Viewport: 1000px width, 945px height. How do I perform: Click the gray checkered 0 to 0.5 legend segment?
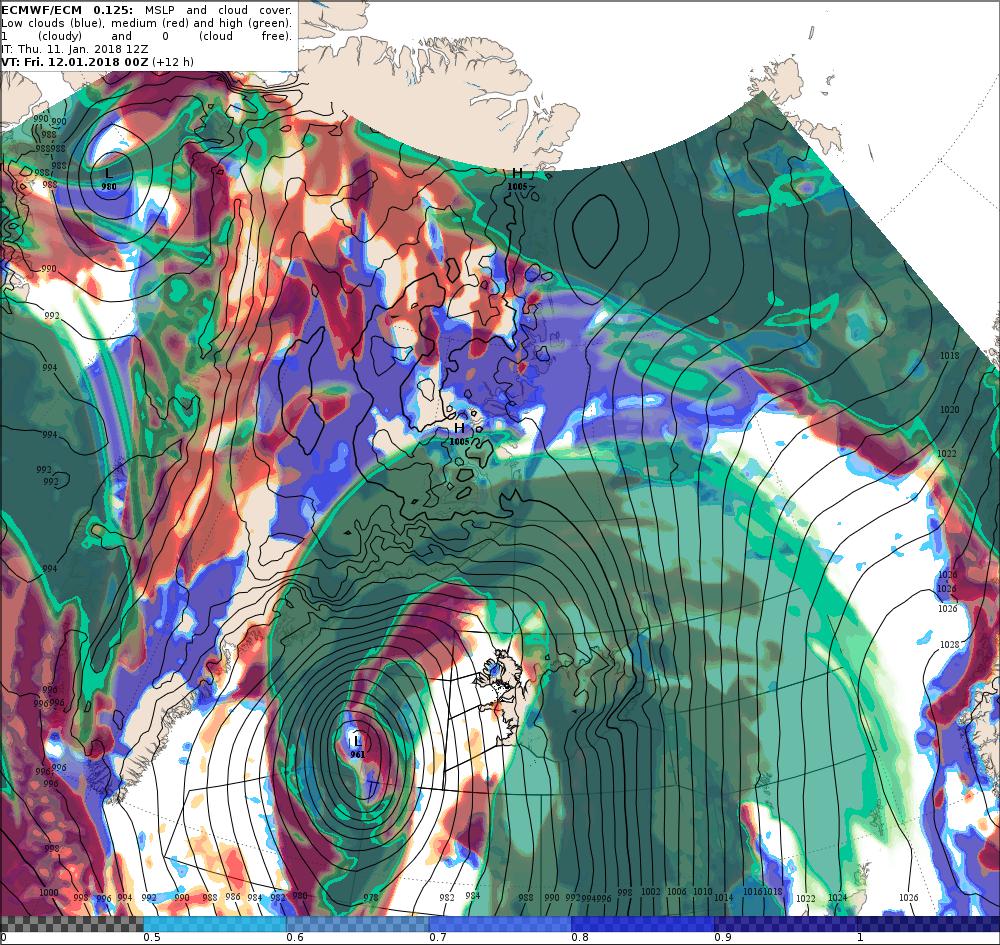tap(72, 925)
